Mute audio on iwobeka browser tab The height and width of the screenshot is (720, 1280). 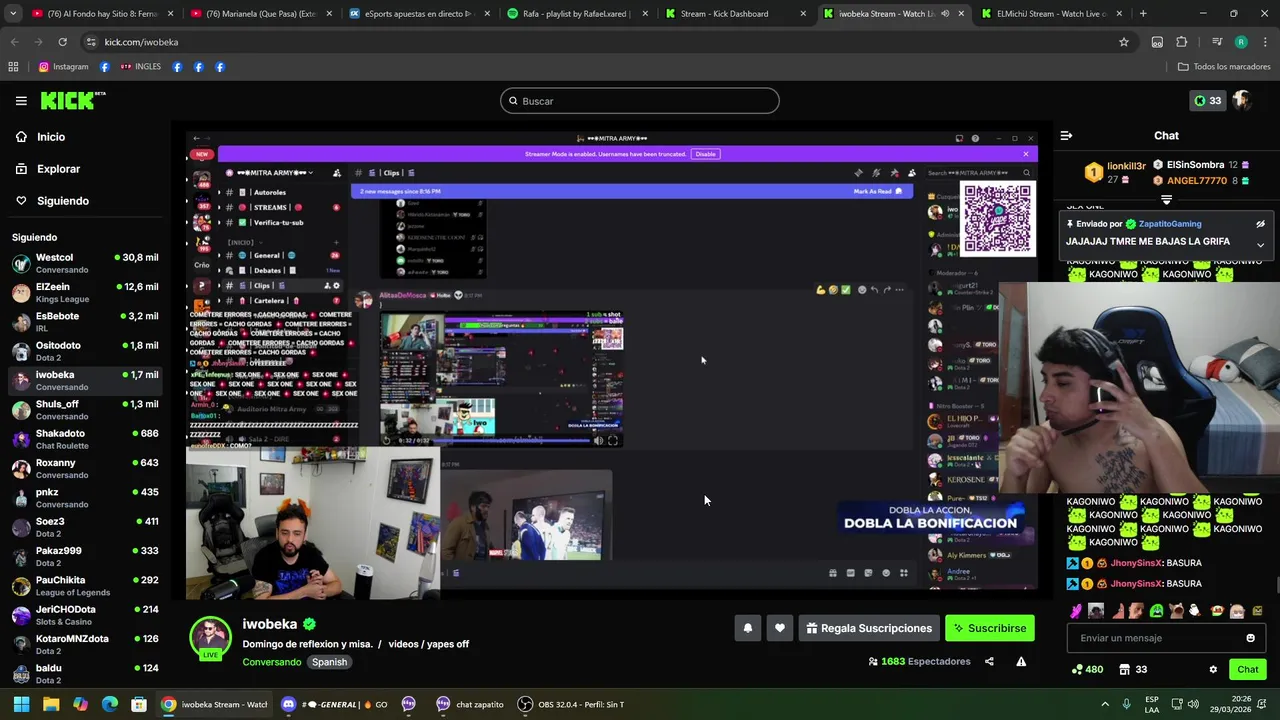[945, 14]
